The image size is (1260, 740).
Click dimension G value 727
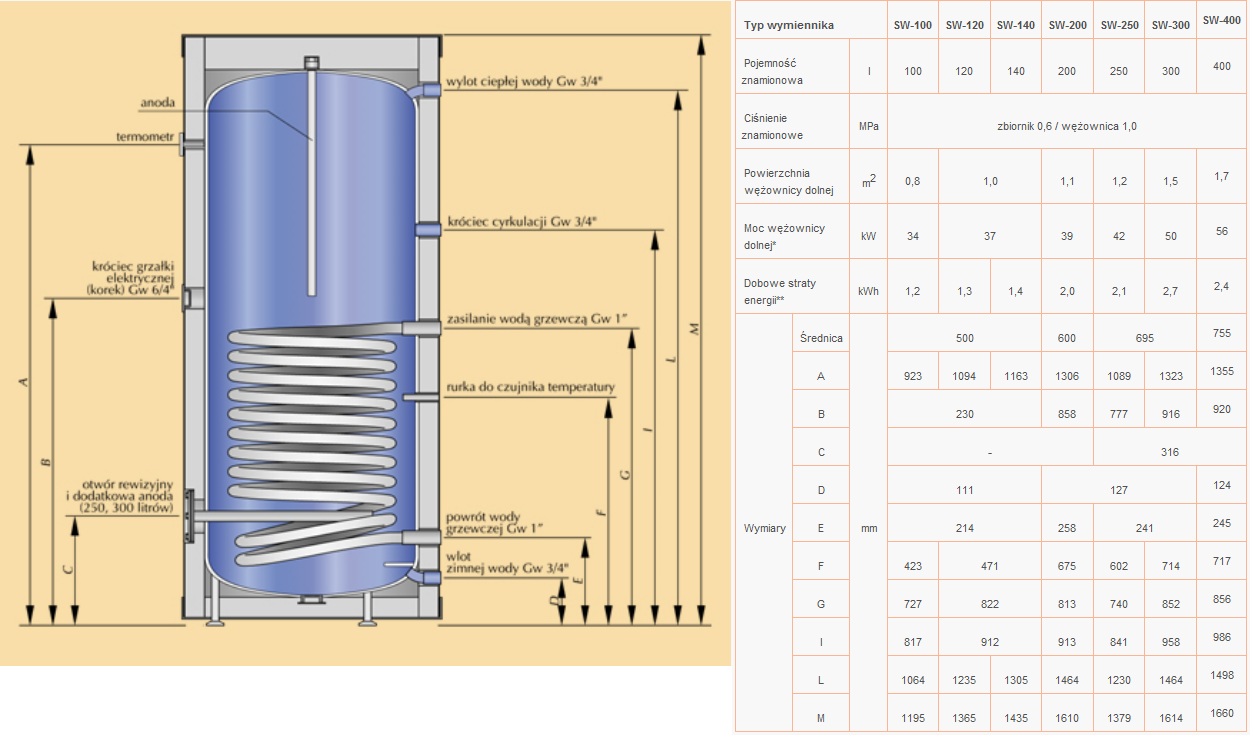pyautogui.click(x=912, y=604)
